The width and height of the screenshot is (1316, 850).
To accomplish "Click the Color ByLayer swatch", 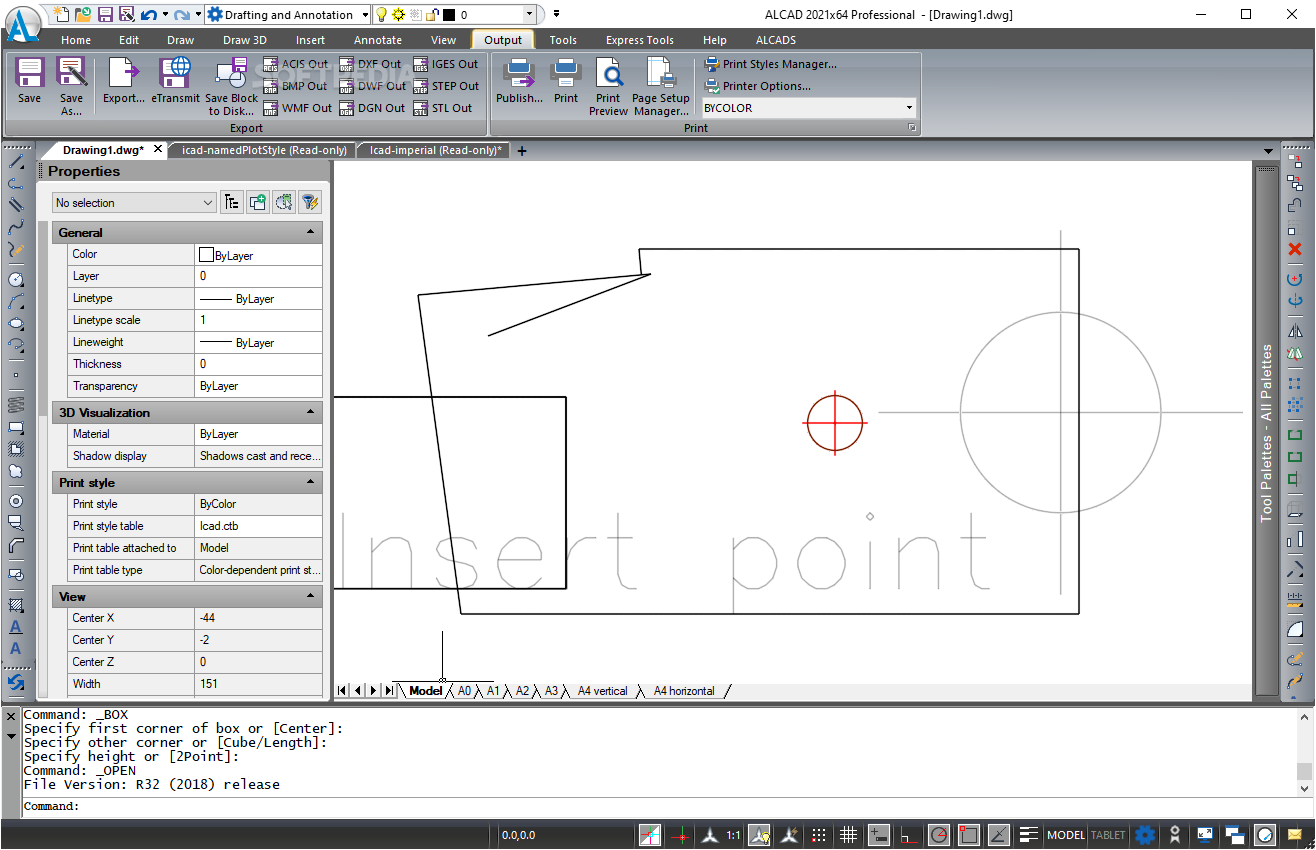I will (207, 255).
